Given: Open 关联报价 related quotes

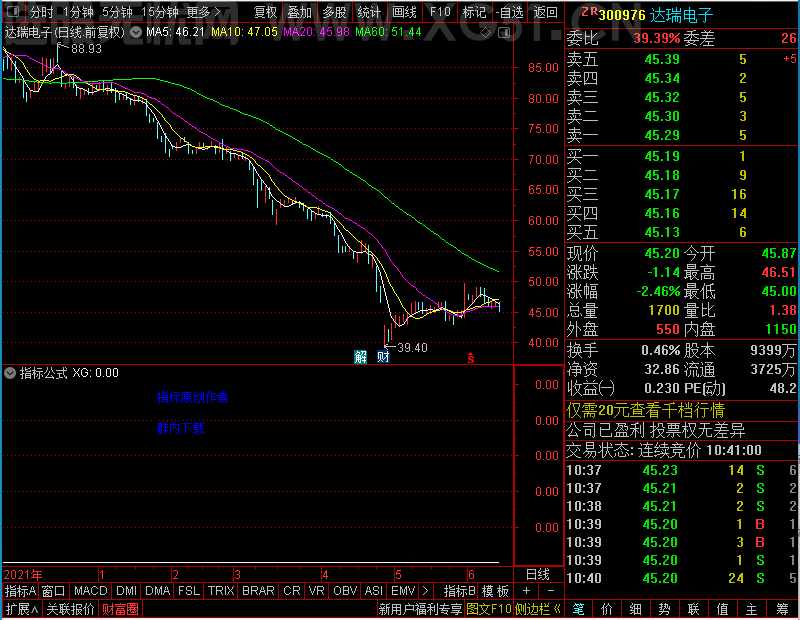Looking at the screenshot, I should [x=70, y=609].
